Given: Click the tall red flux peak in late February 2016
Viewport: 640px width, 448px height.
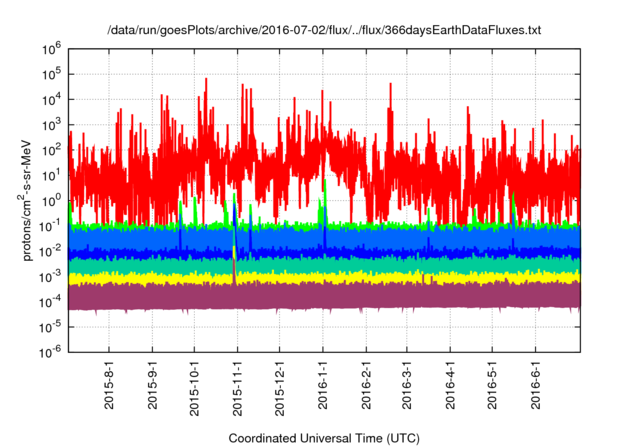Looking at the screenshot, I should (x=391, y=86).
